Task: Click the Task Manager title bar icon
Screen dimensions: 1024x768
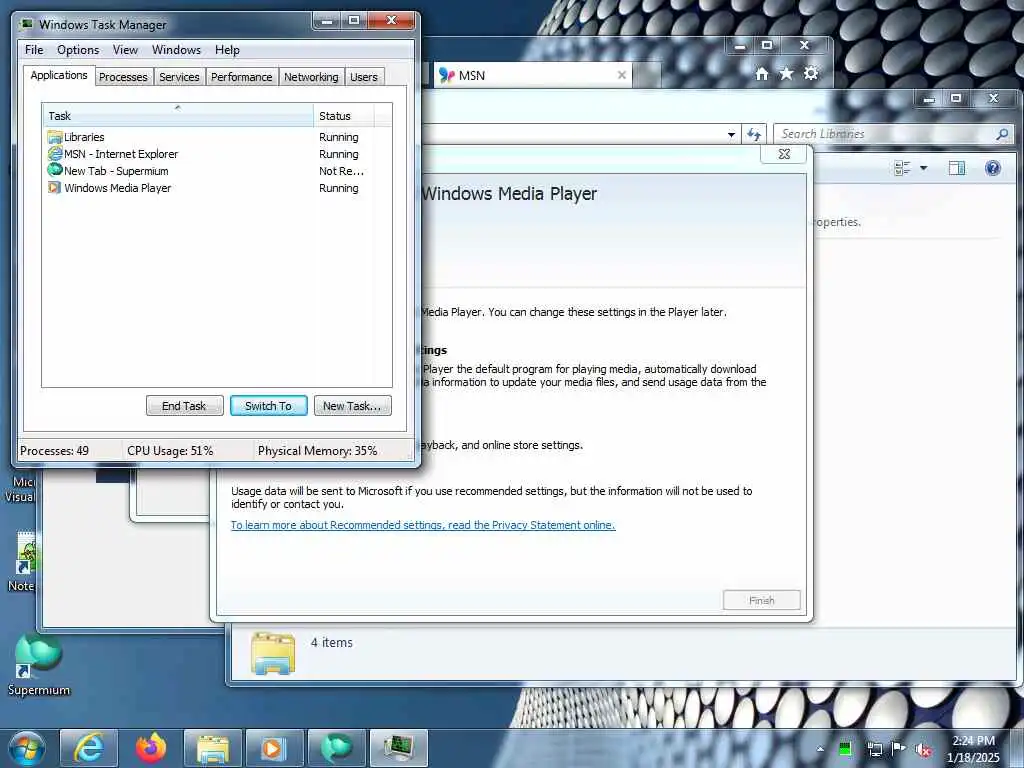Action: click(x=26, y=25)
